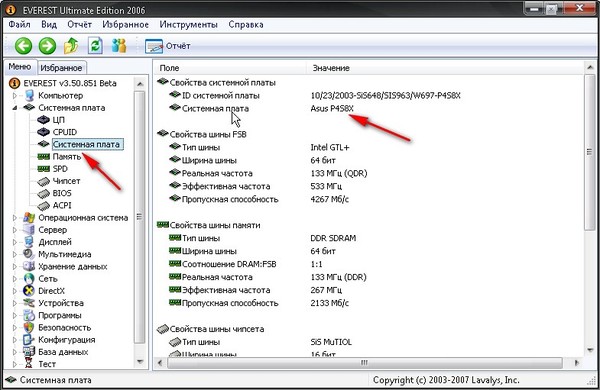This screenshot has height=390, width=600.
Task: Select the Свойства шины памяти group header
Action: click(209, 225)
